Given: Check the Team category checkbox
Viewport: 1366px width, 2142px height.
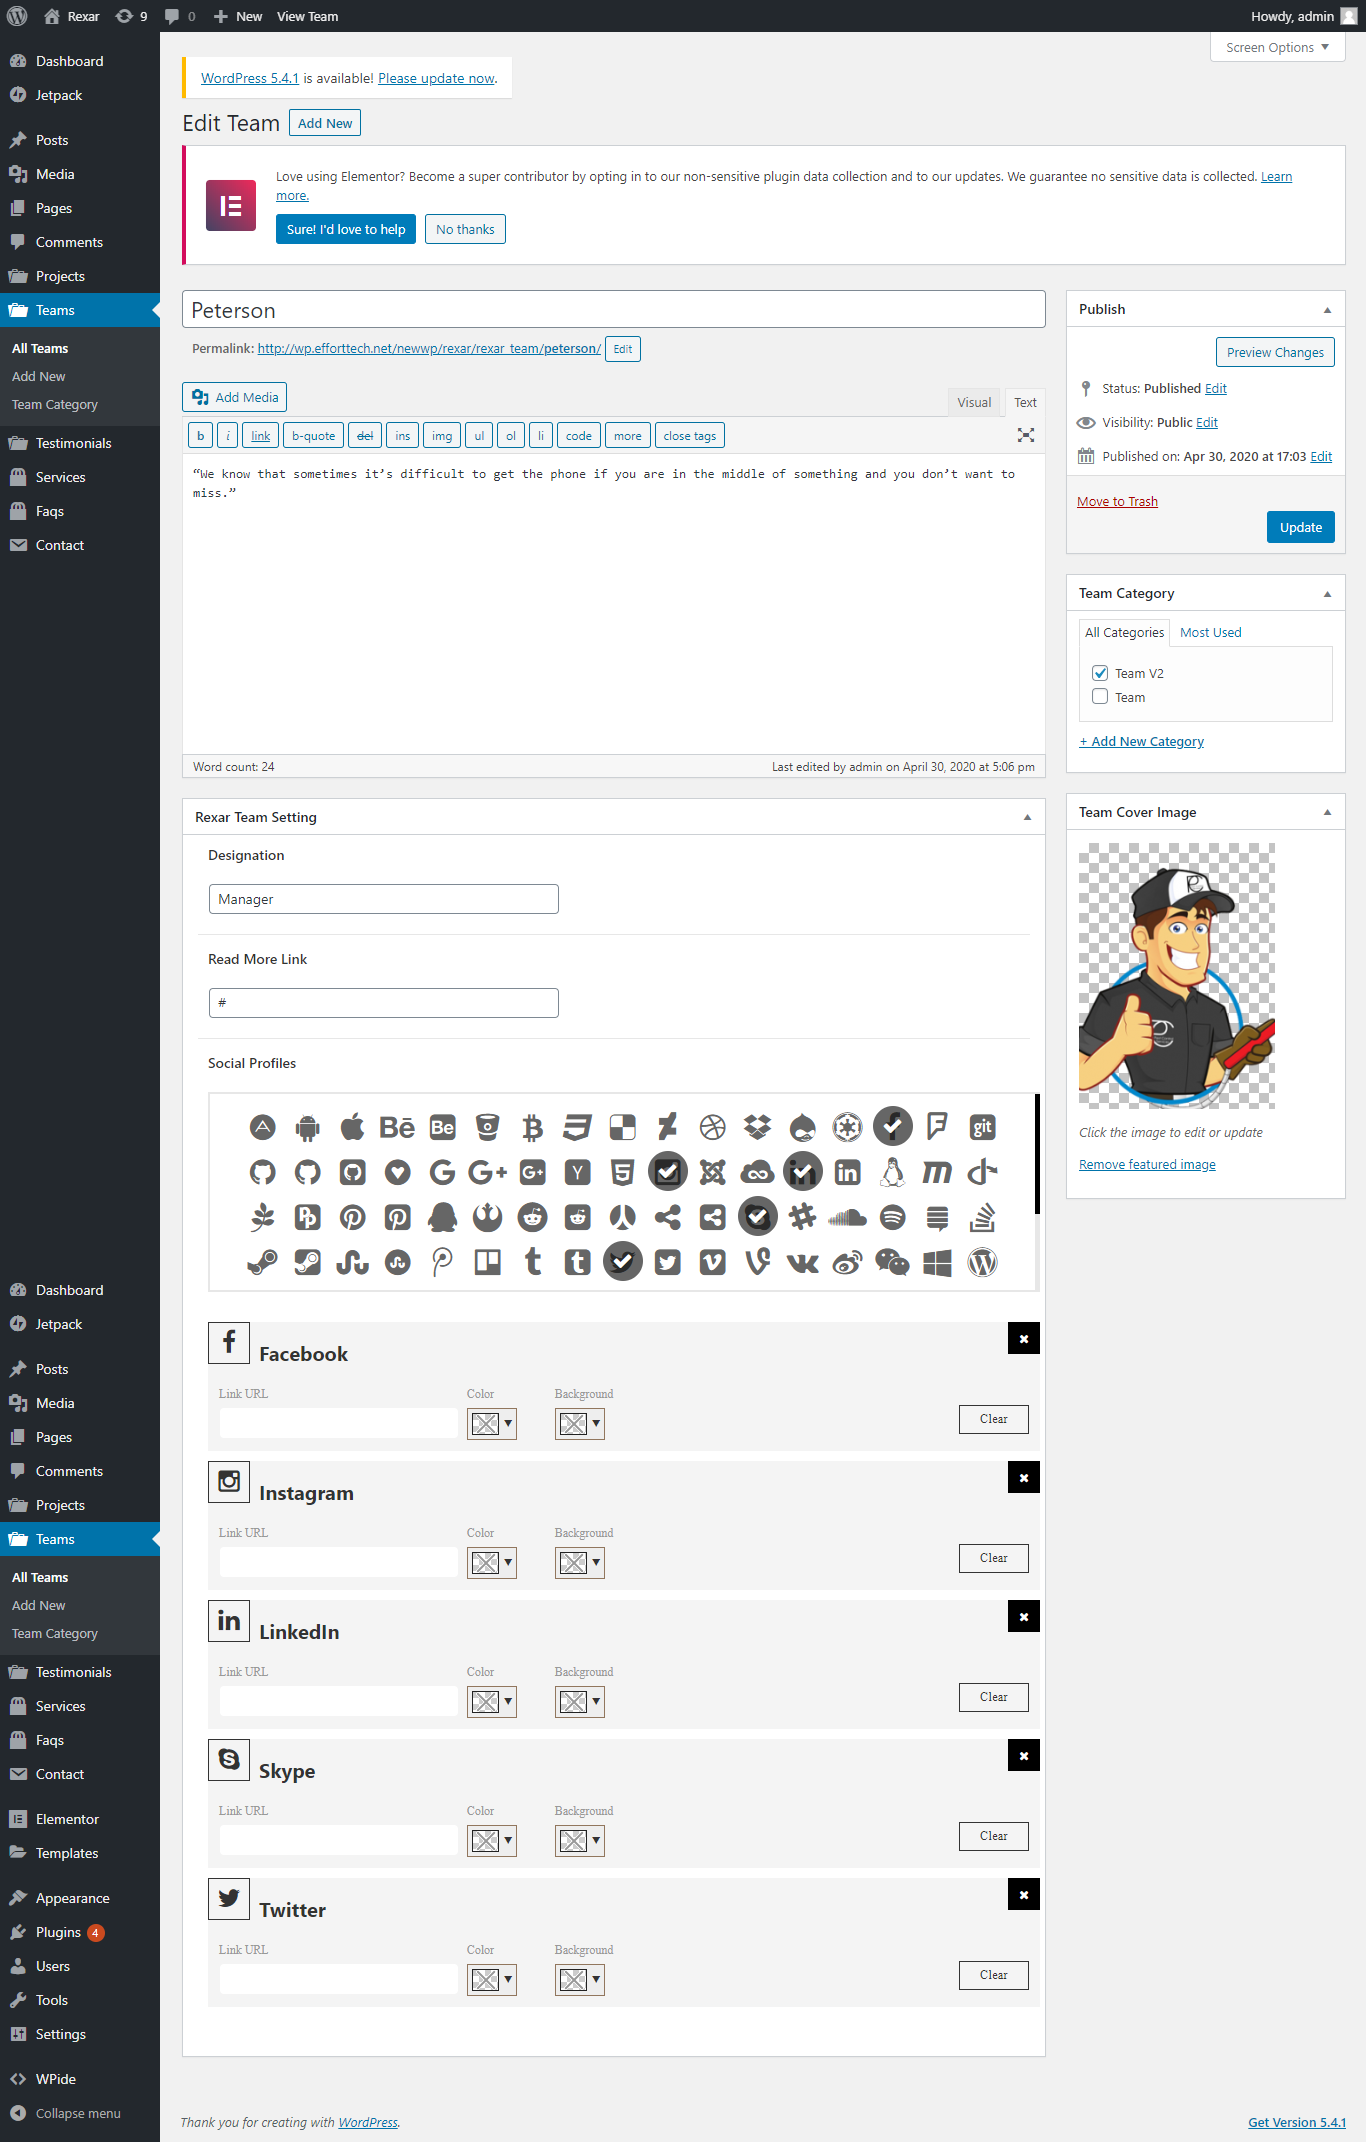Looking at the screenshot, I should point(1100,697).
